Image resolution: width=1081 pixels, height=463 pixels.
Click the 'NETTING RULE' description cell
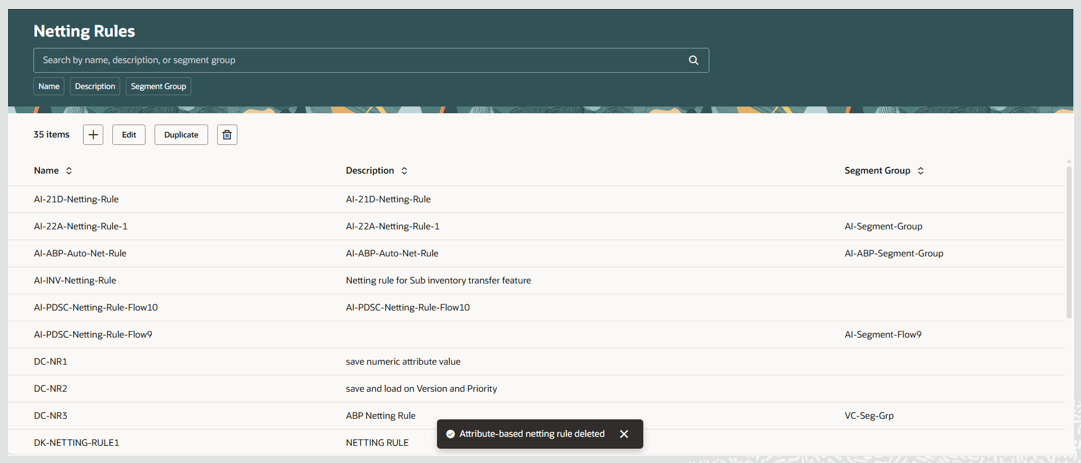coord(377,443)
